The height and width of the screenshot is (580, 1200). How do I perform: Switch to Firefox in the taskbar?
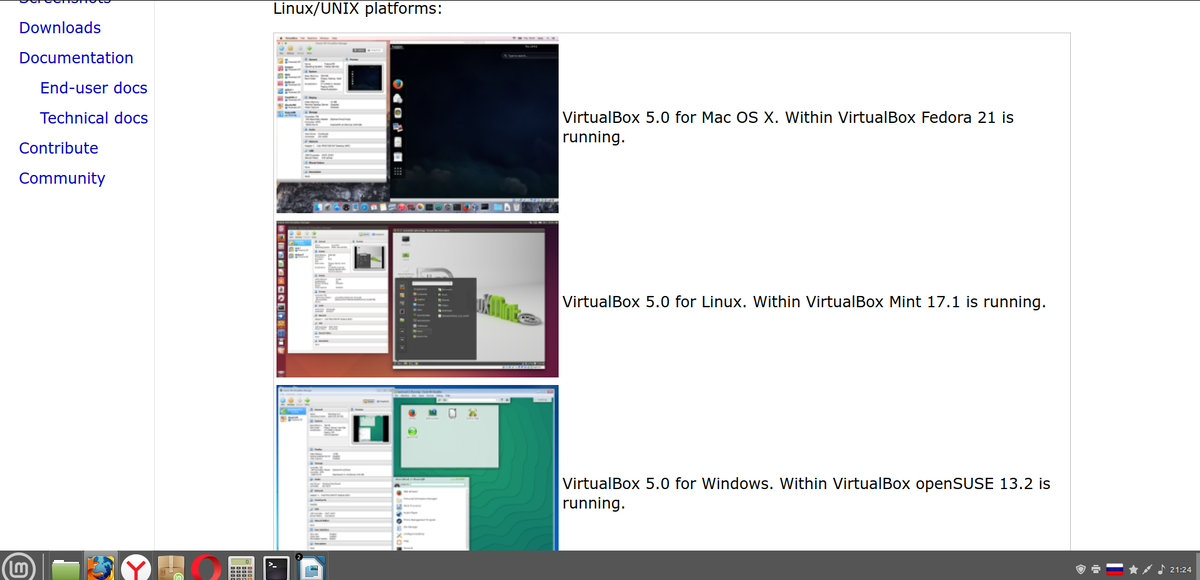click(101, 569)
